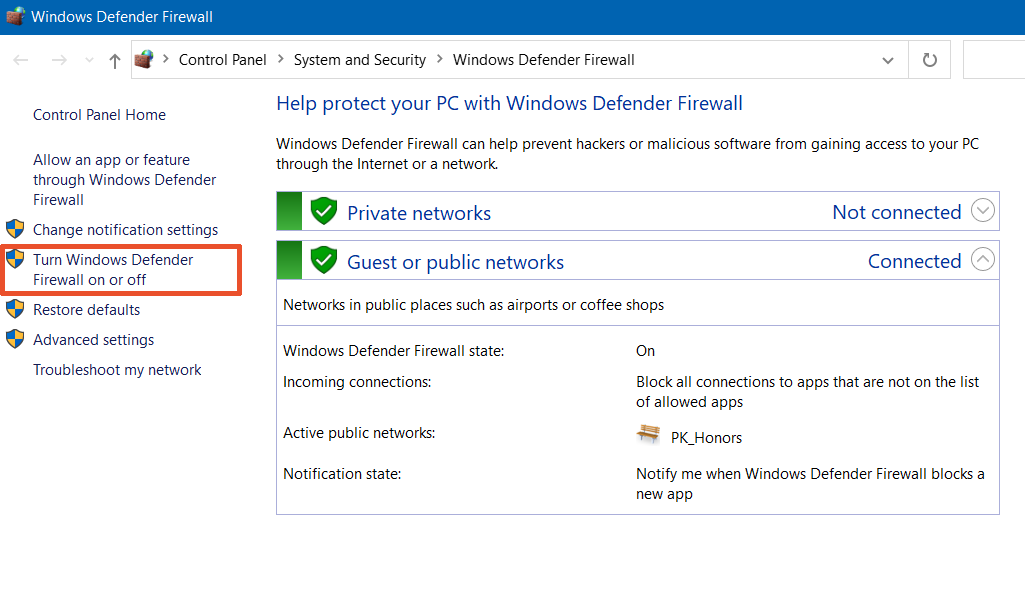Image resolution: width=1025 pixels, height=610 pixels.
Task: Click the Not connected status text
Action: coord(896,212)
